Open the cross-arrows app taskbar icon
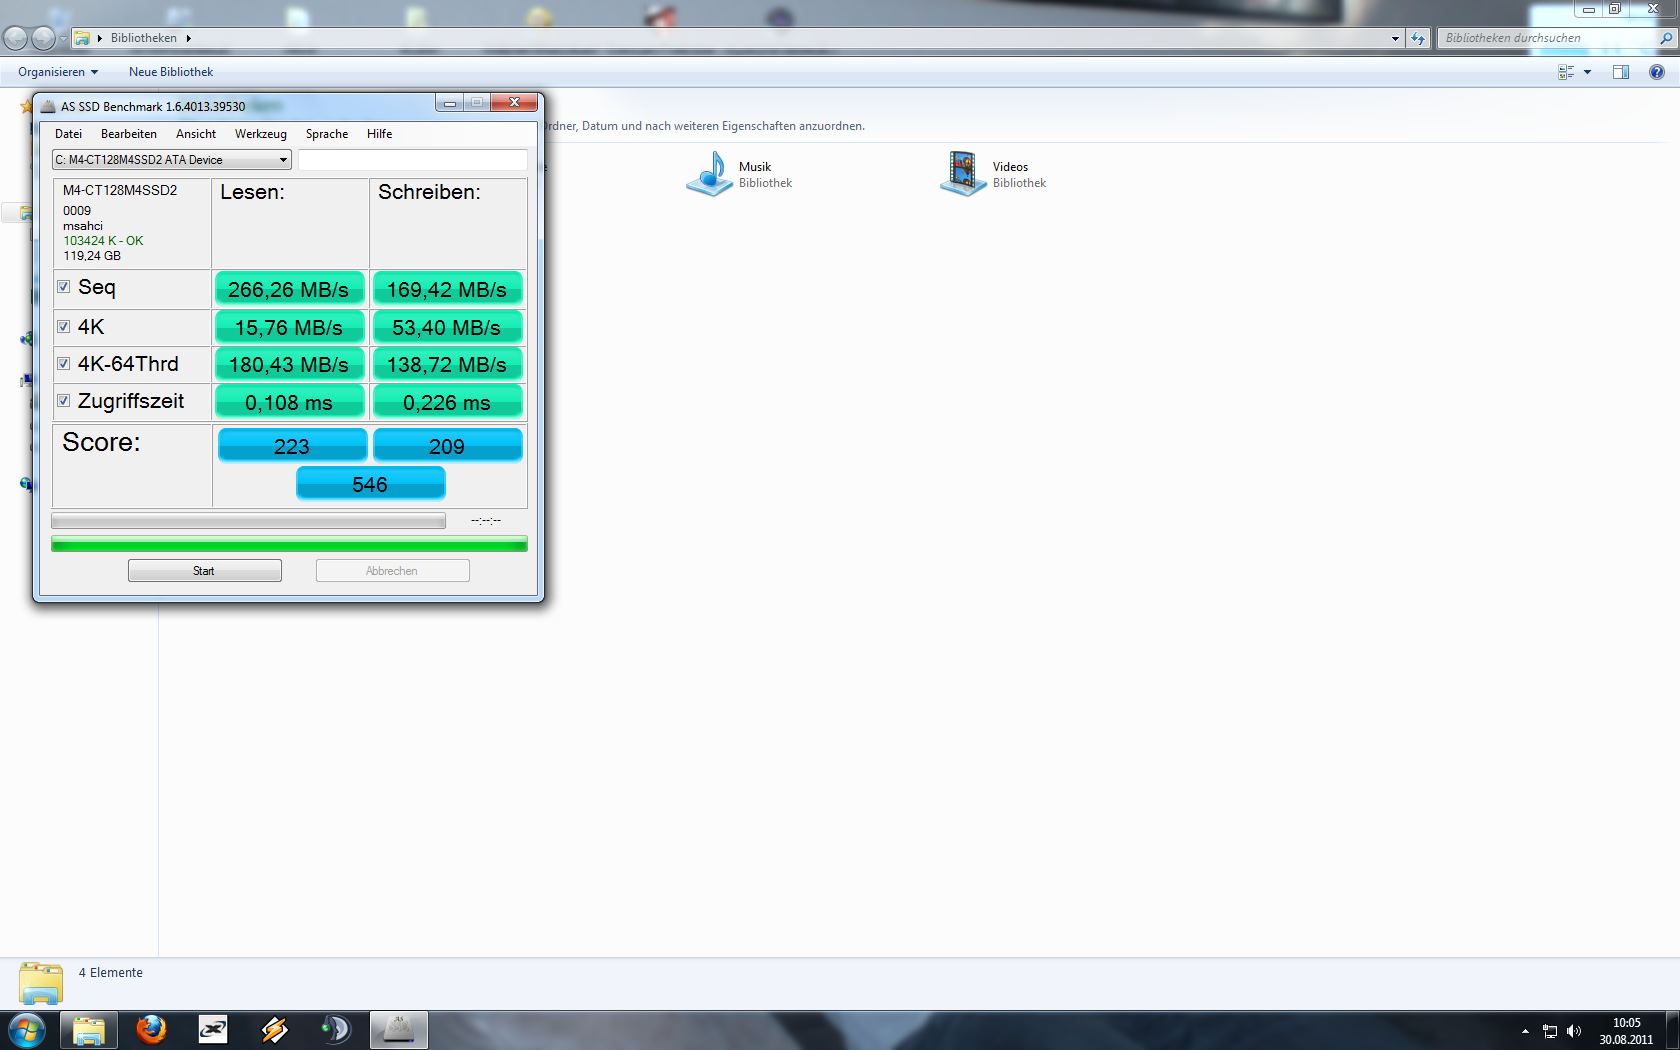 (213, 1030)
